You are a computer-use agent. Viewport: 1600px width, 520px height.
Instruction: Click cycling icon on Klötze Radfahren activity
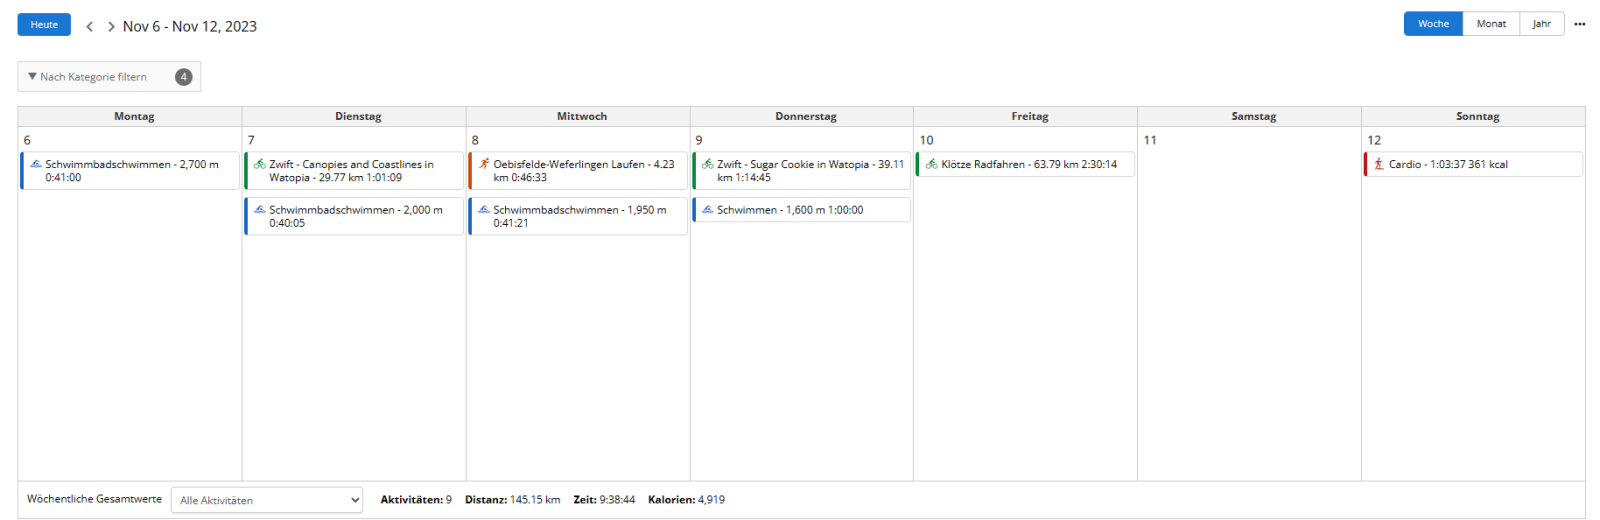pos(932,164)
